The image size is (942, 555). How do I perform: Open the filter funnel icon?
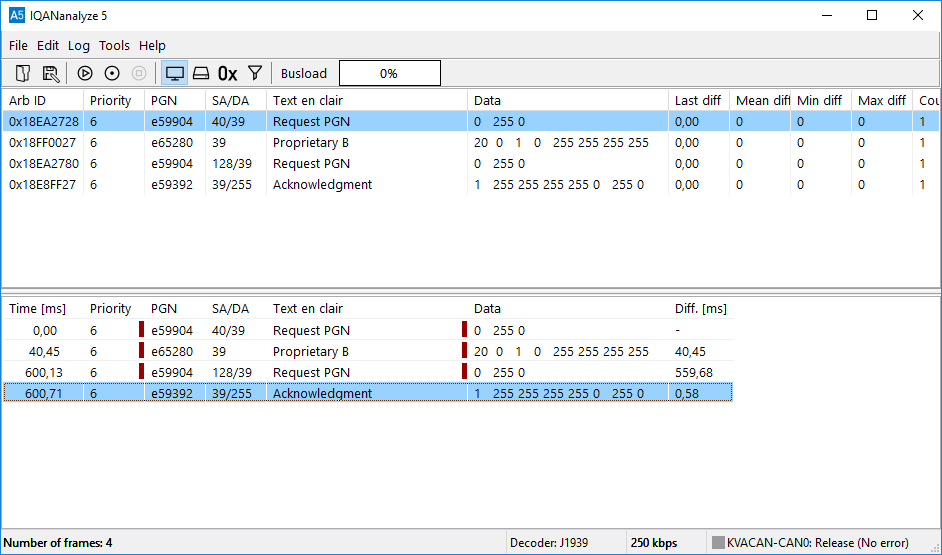[x=255, y=73]
